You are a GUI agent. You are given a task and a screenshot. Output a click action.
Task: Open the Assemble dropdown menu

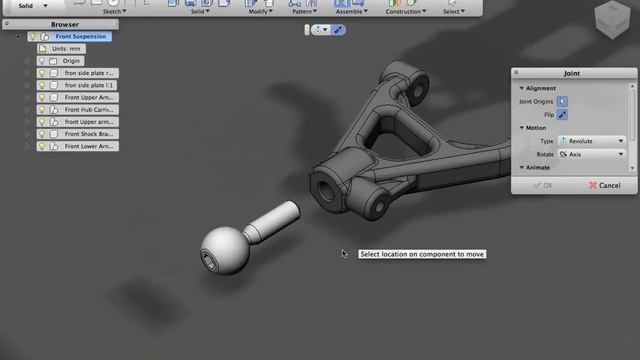click(x=351, y=11)
